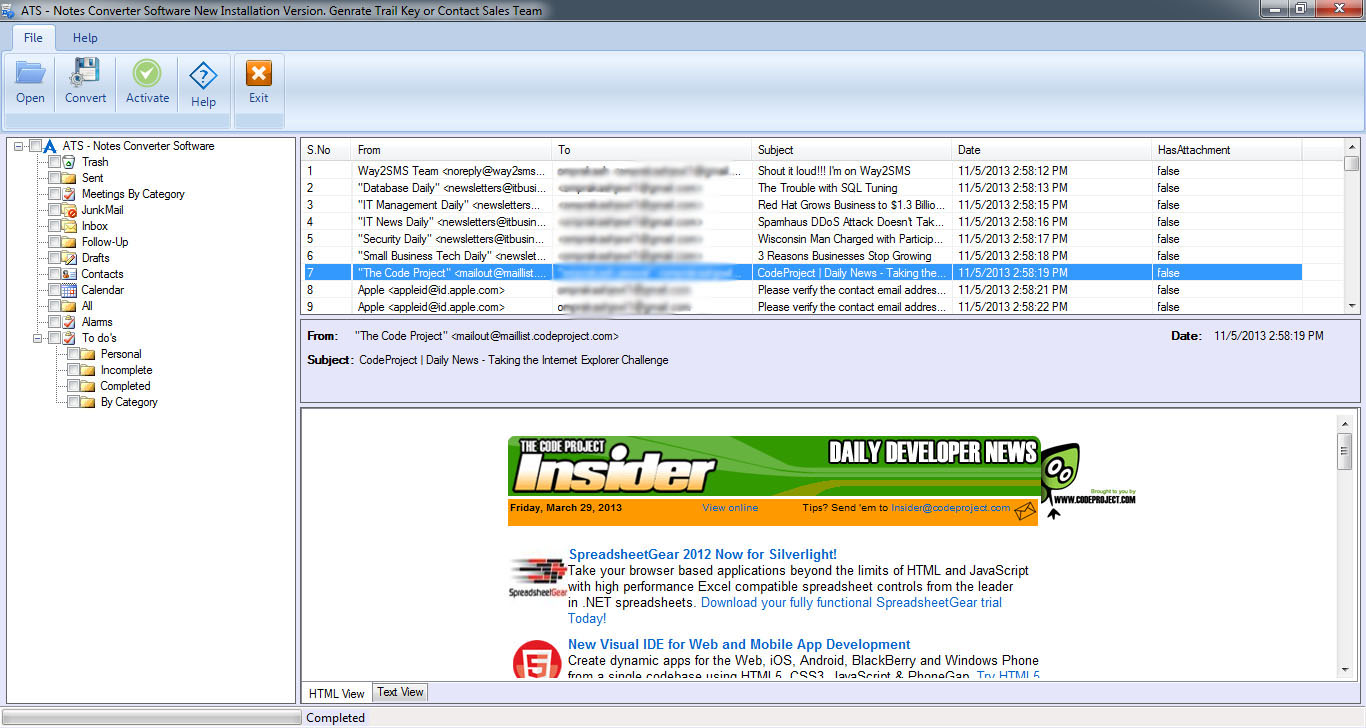Screen dimensions: 1366x728
Task: Toggle the Drafts checkbox
Action: (x=53, y=258)
